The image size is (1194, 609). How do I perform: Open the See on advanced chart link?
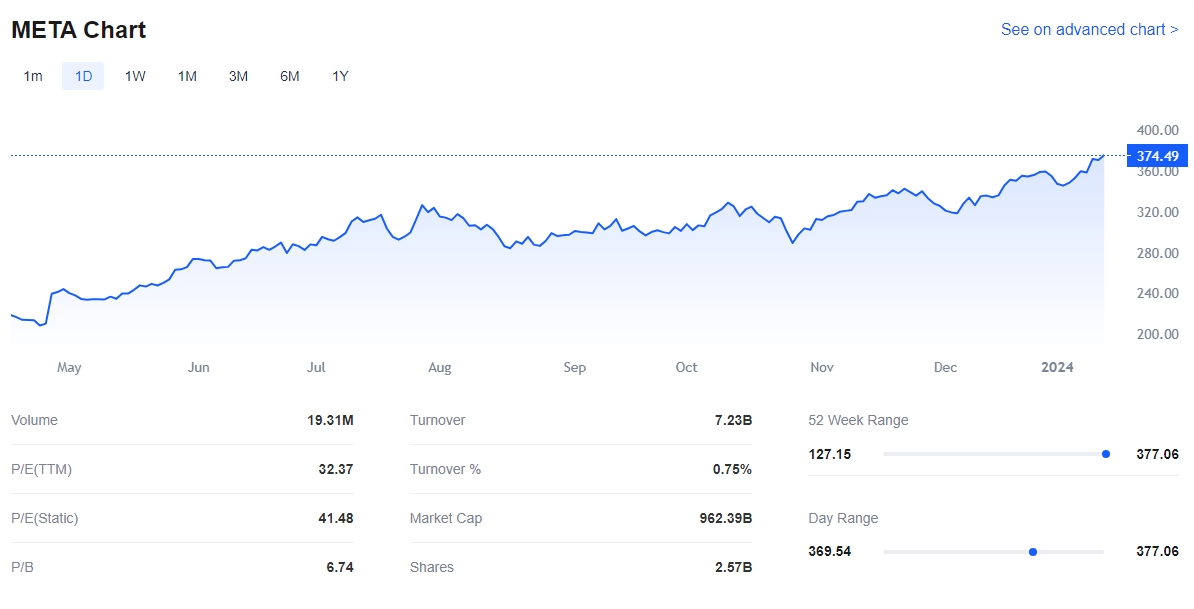click(x=1089, y=30)
